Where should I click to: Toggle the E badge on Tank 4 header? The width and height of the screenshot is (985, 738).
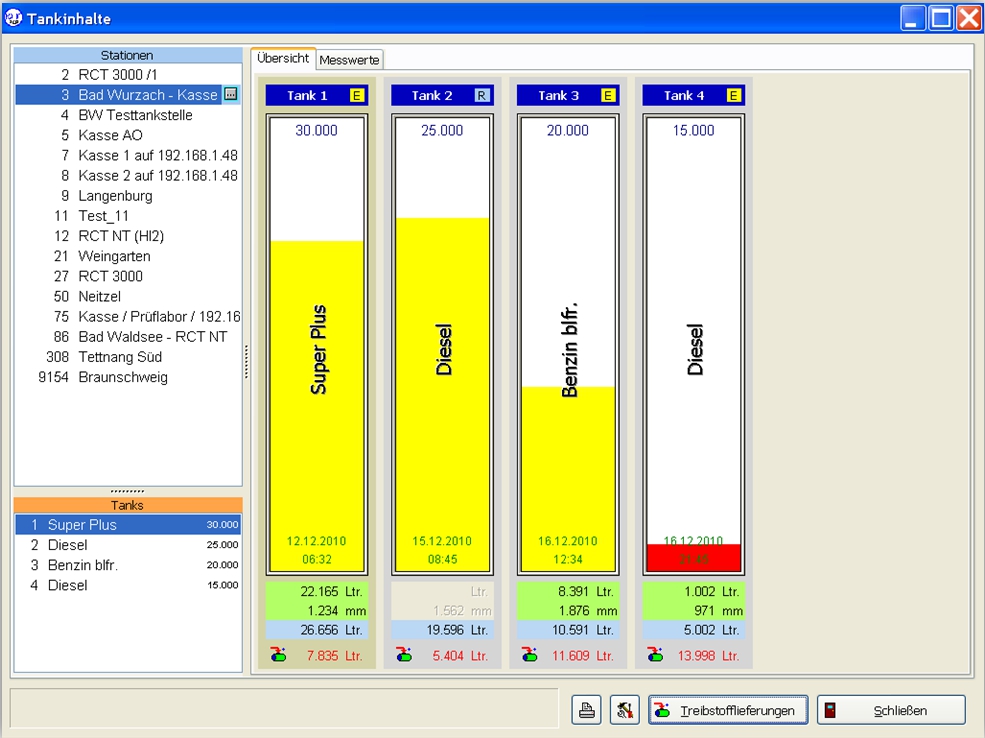[734, 96]
